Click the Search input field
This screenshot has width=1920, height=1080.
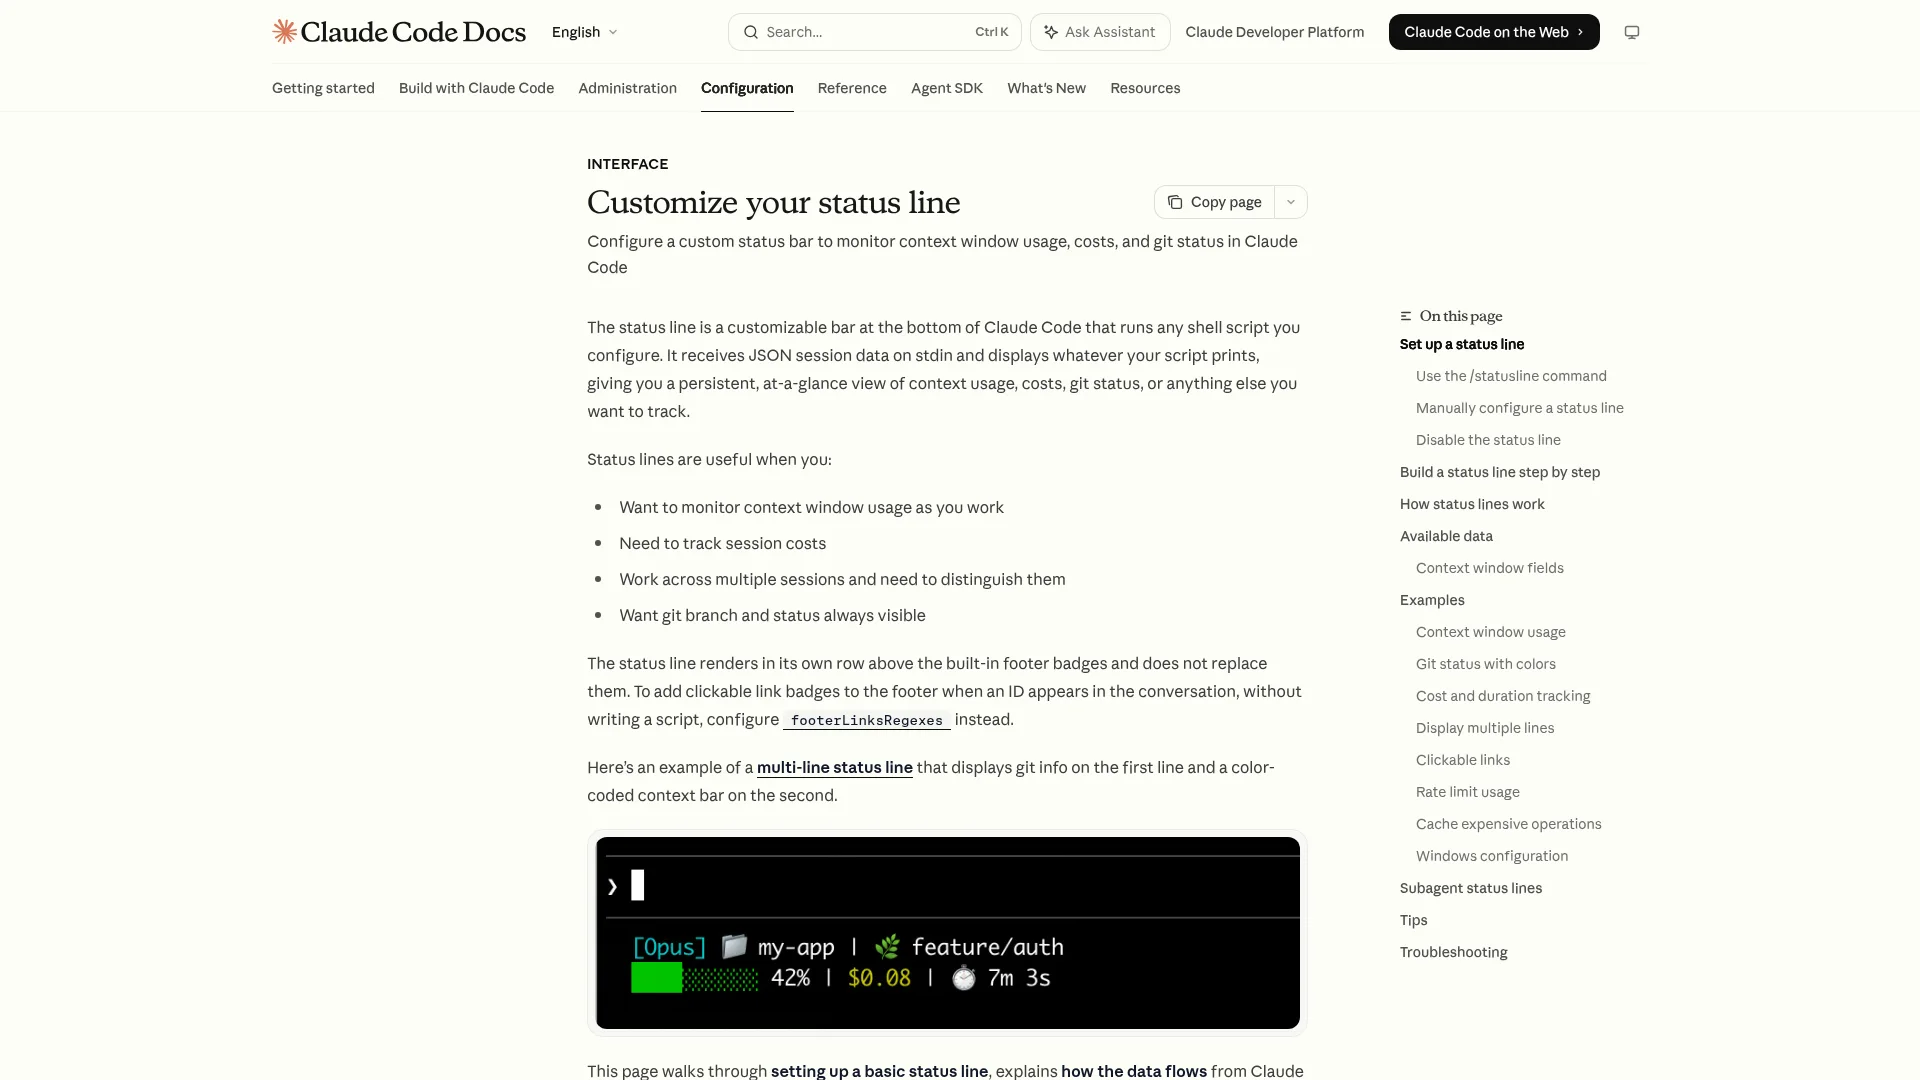coord(874,32)
